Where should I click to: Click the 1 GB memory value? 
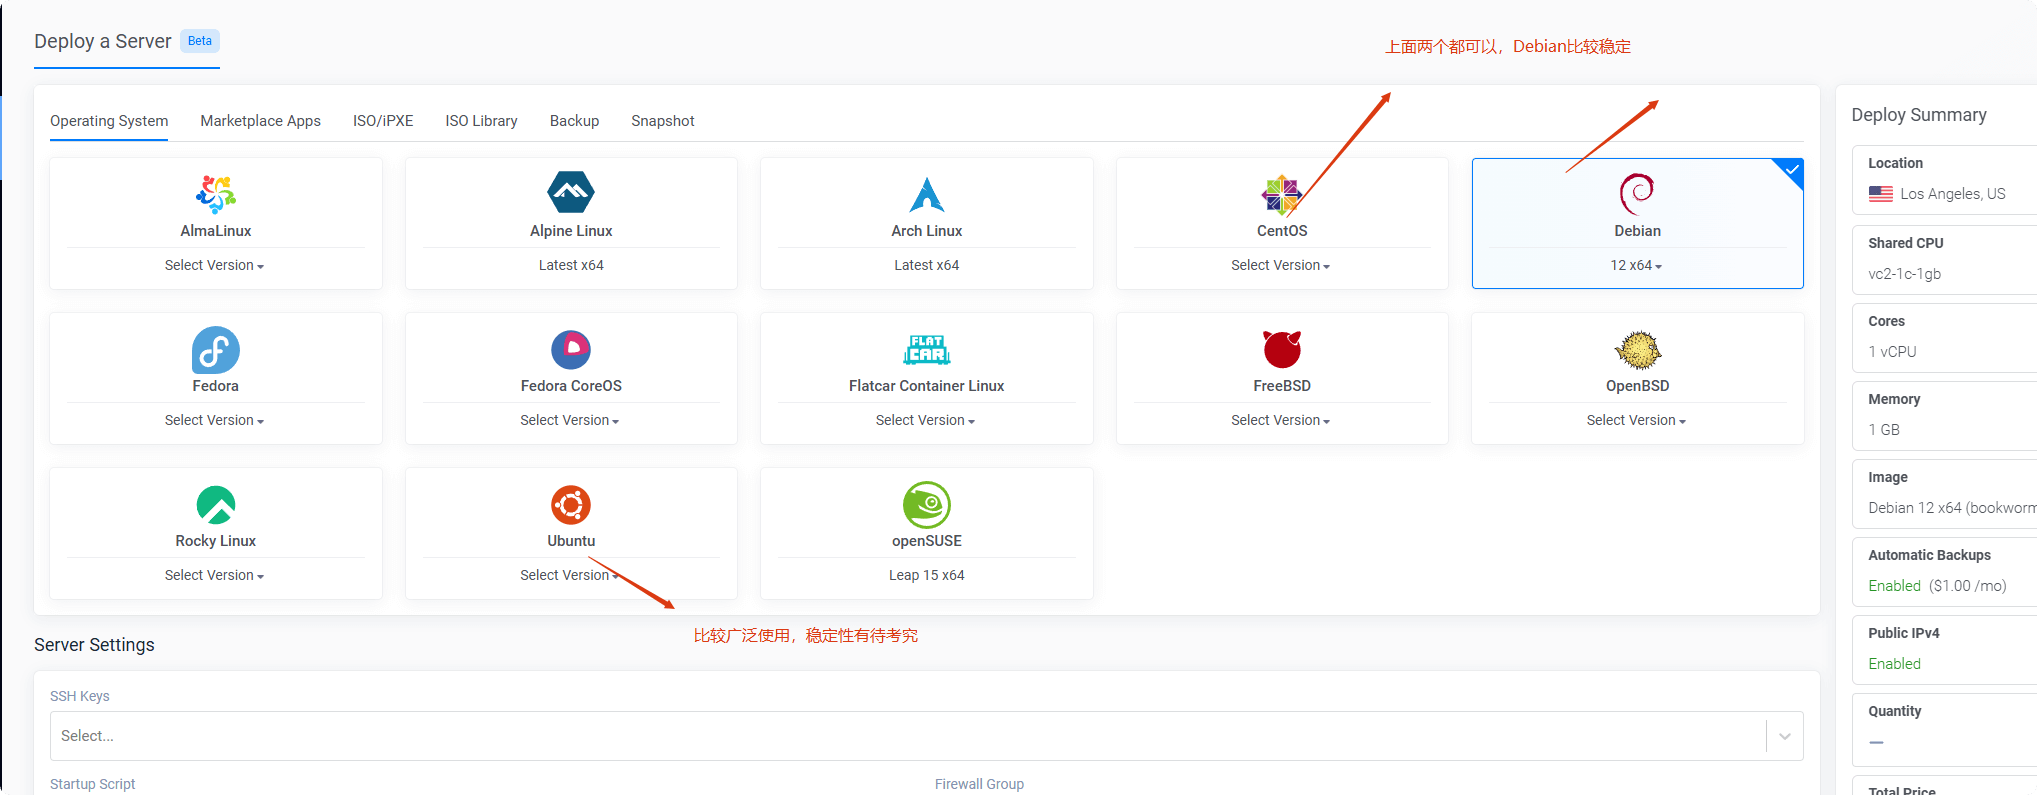(x=1884, y=430)
